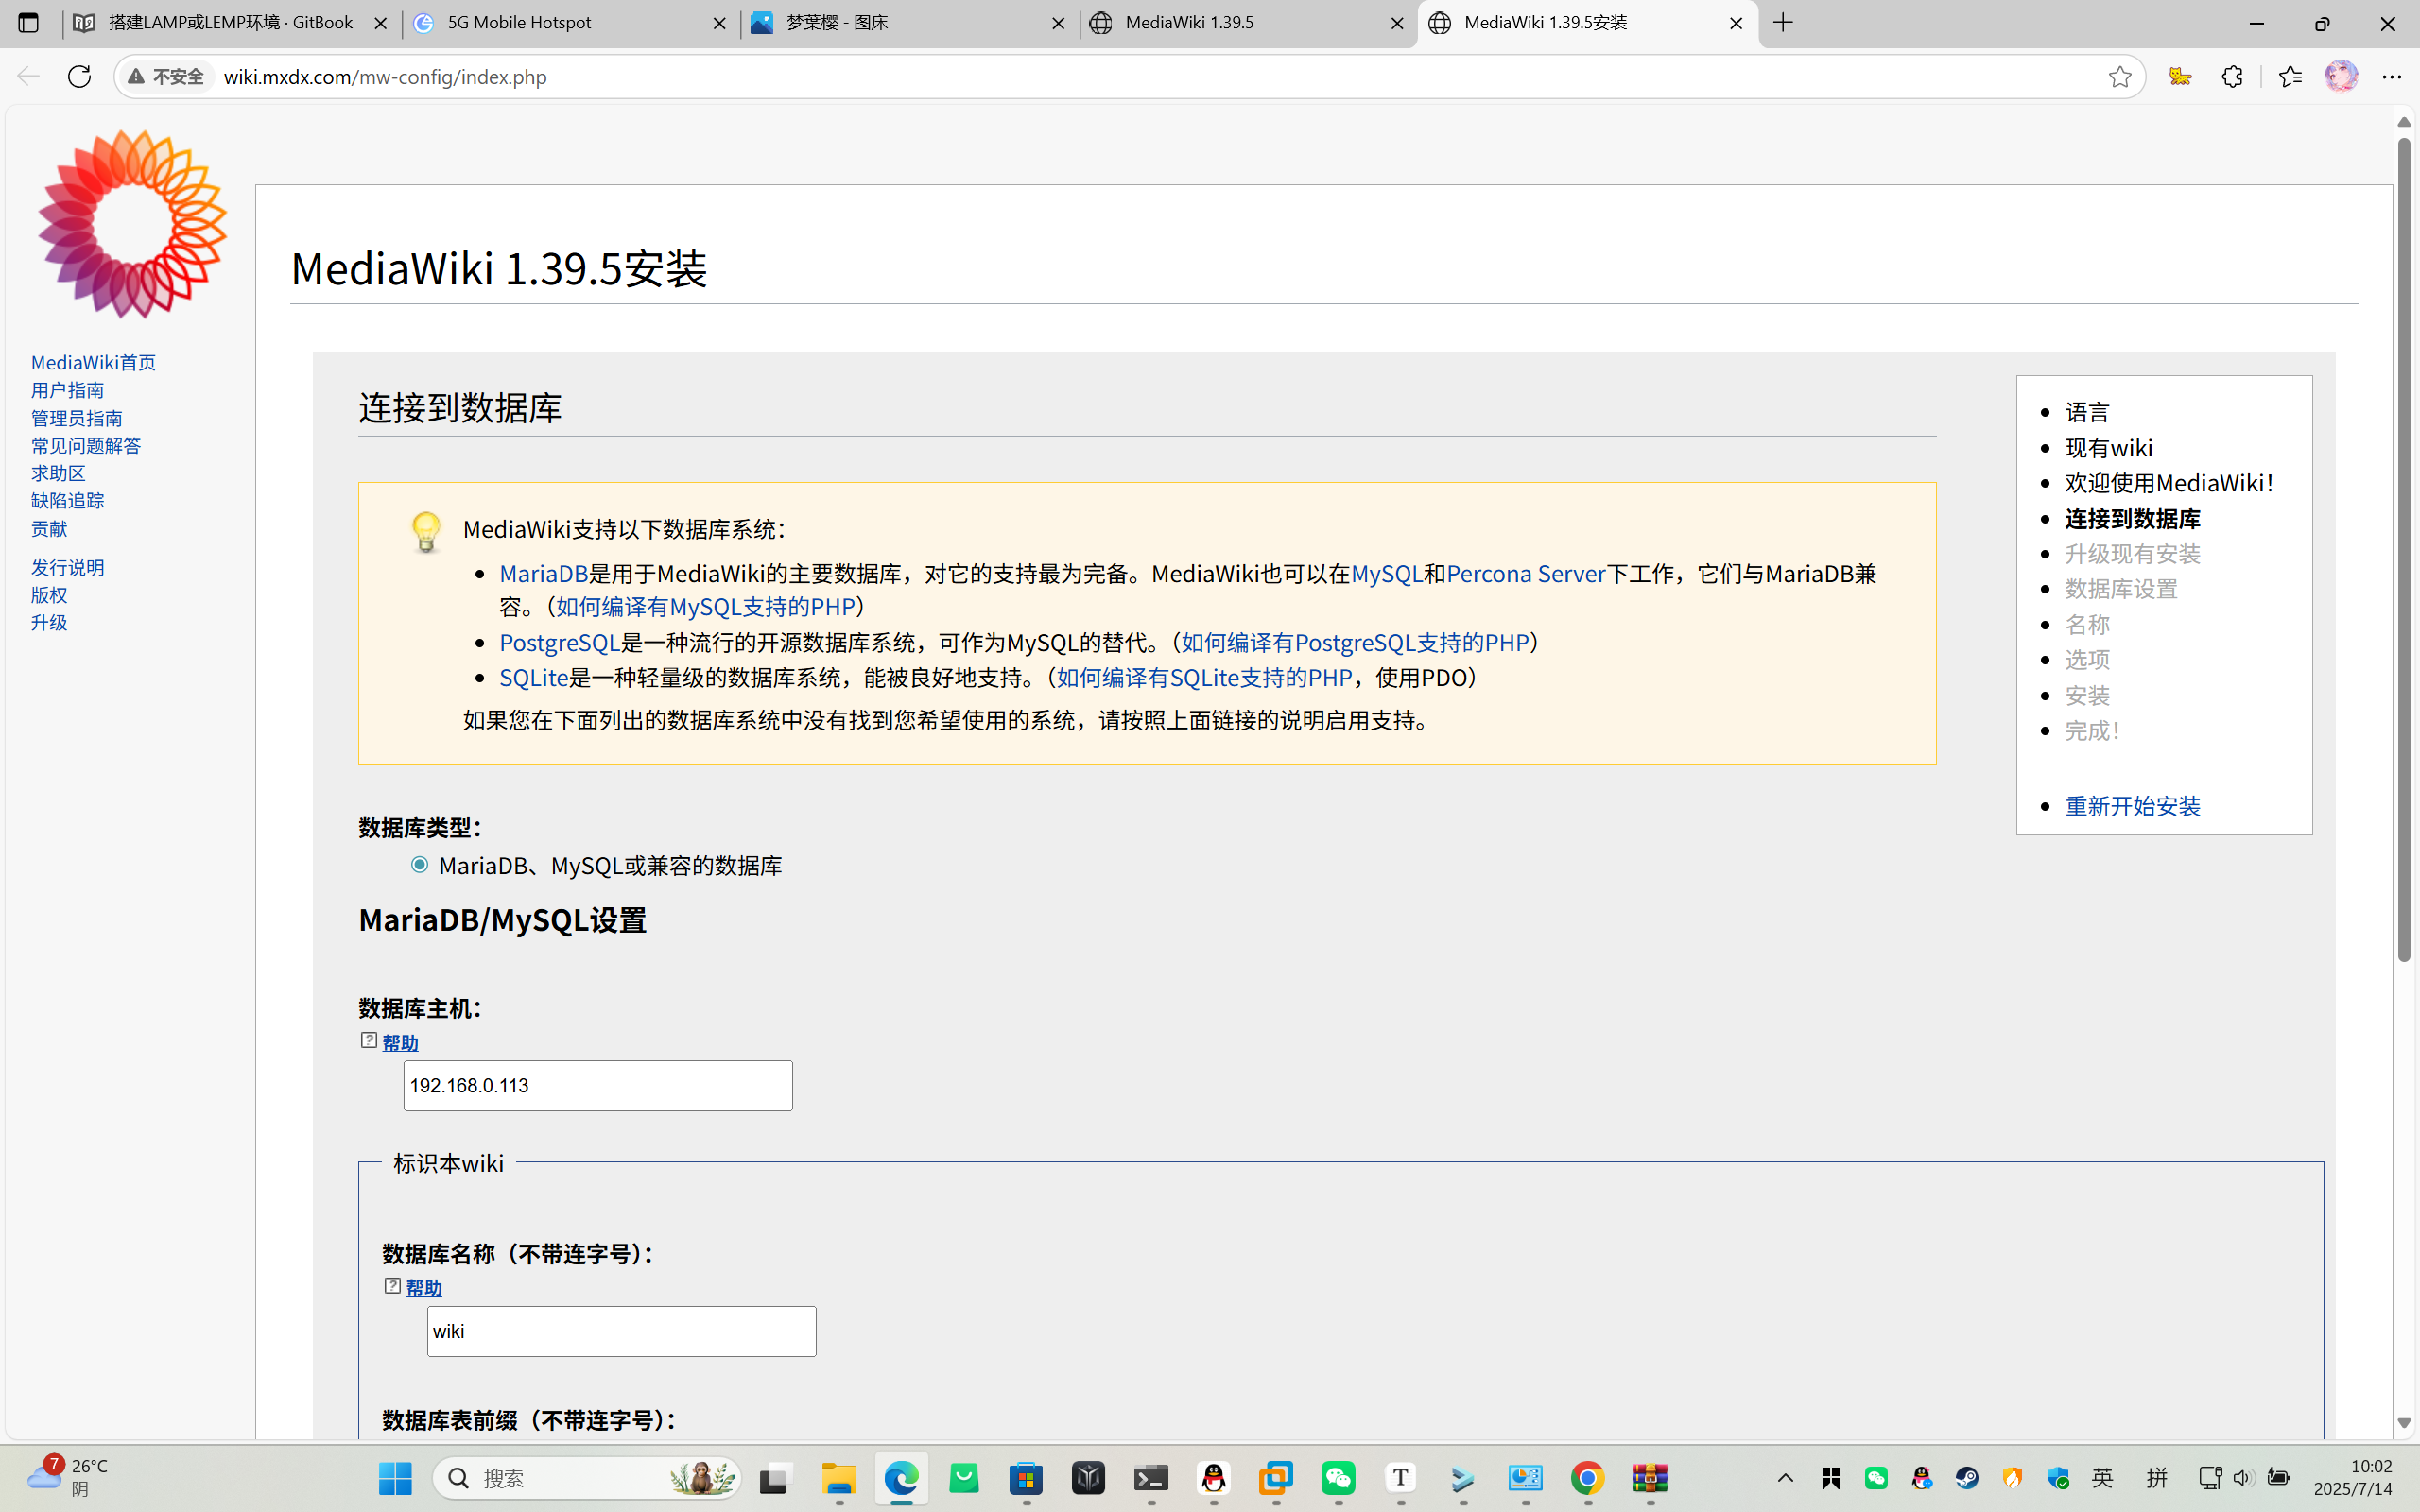Open the 升级 sidebar link
2420x1512 pixels.
point(49,622)
